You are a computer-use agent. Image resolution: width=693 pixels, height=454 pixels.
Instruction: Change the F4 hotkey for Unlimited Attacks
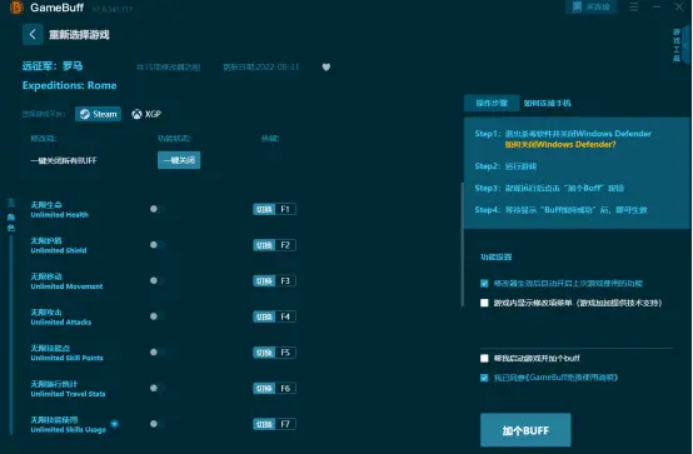(x=274, y=317)
